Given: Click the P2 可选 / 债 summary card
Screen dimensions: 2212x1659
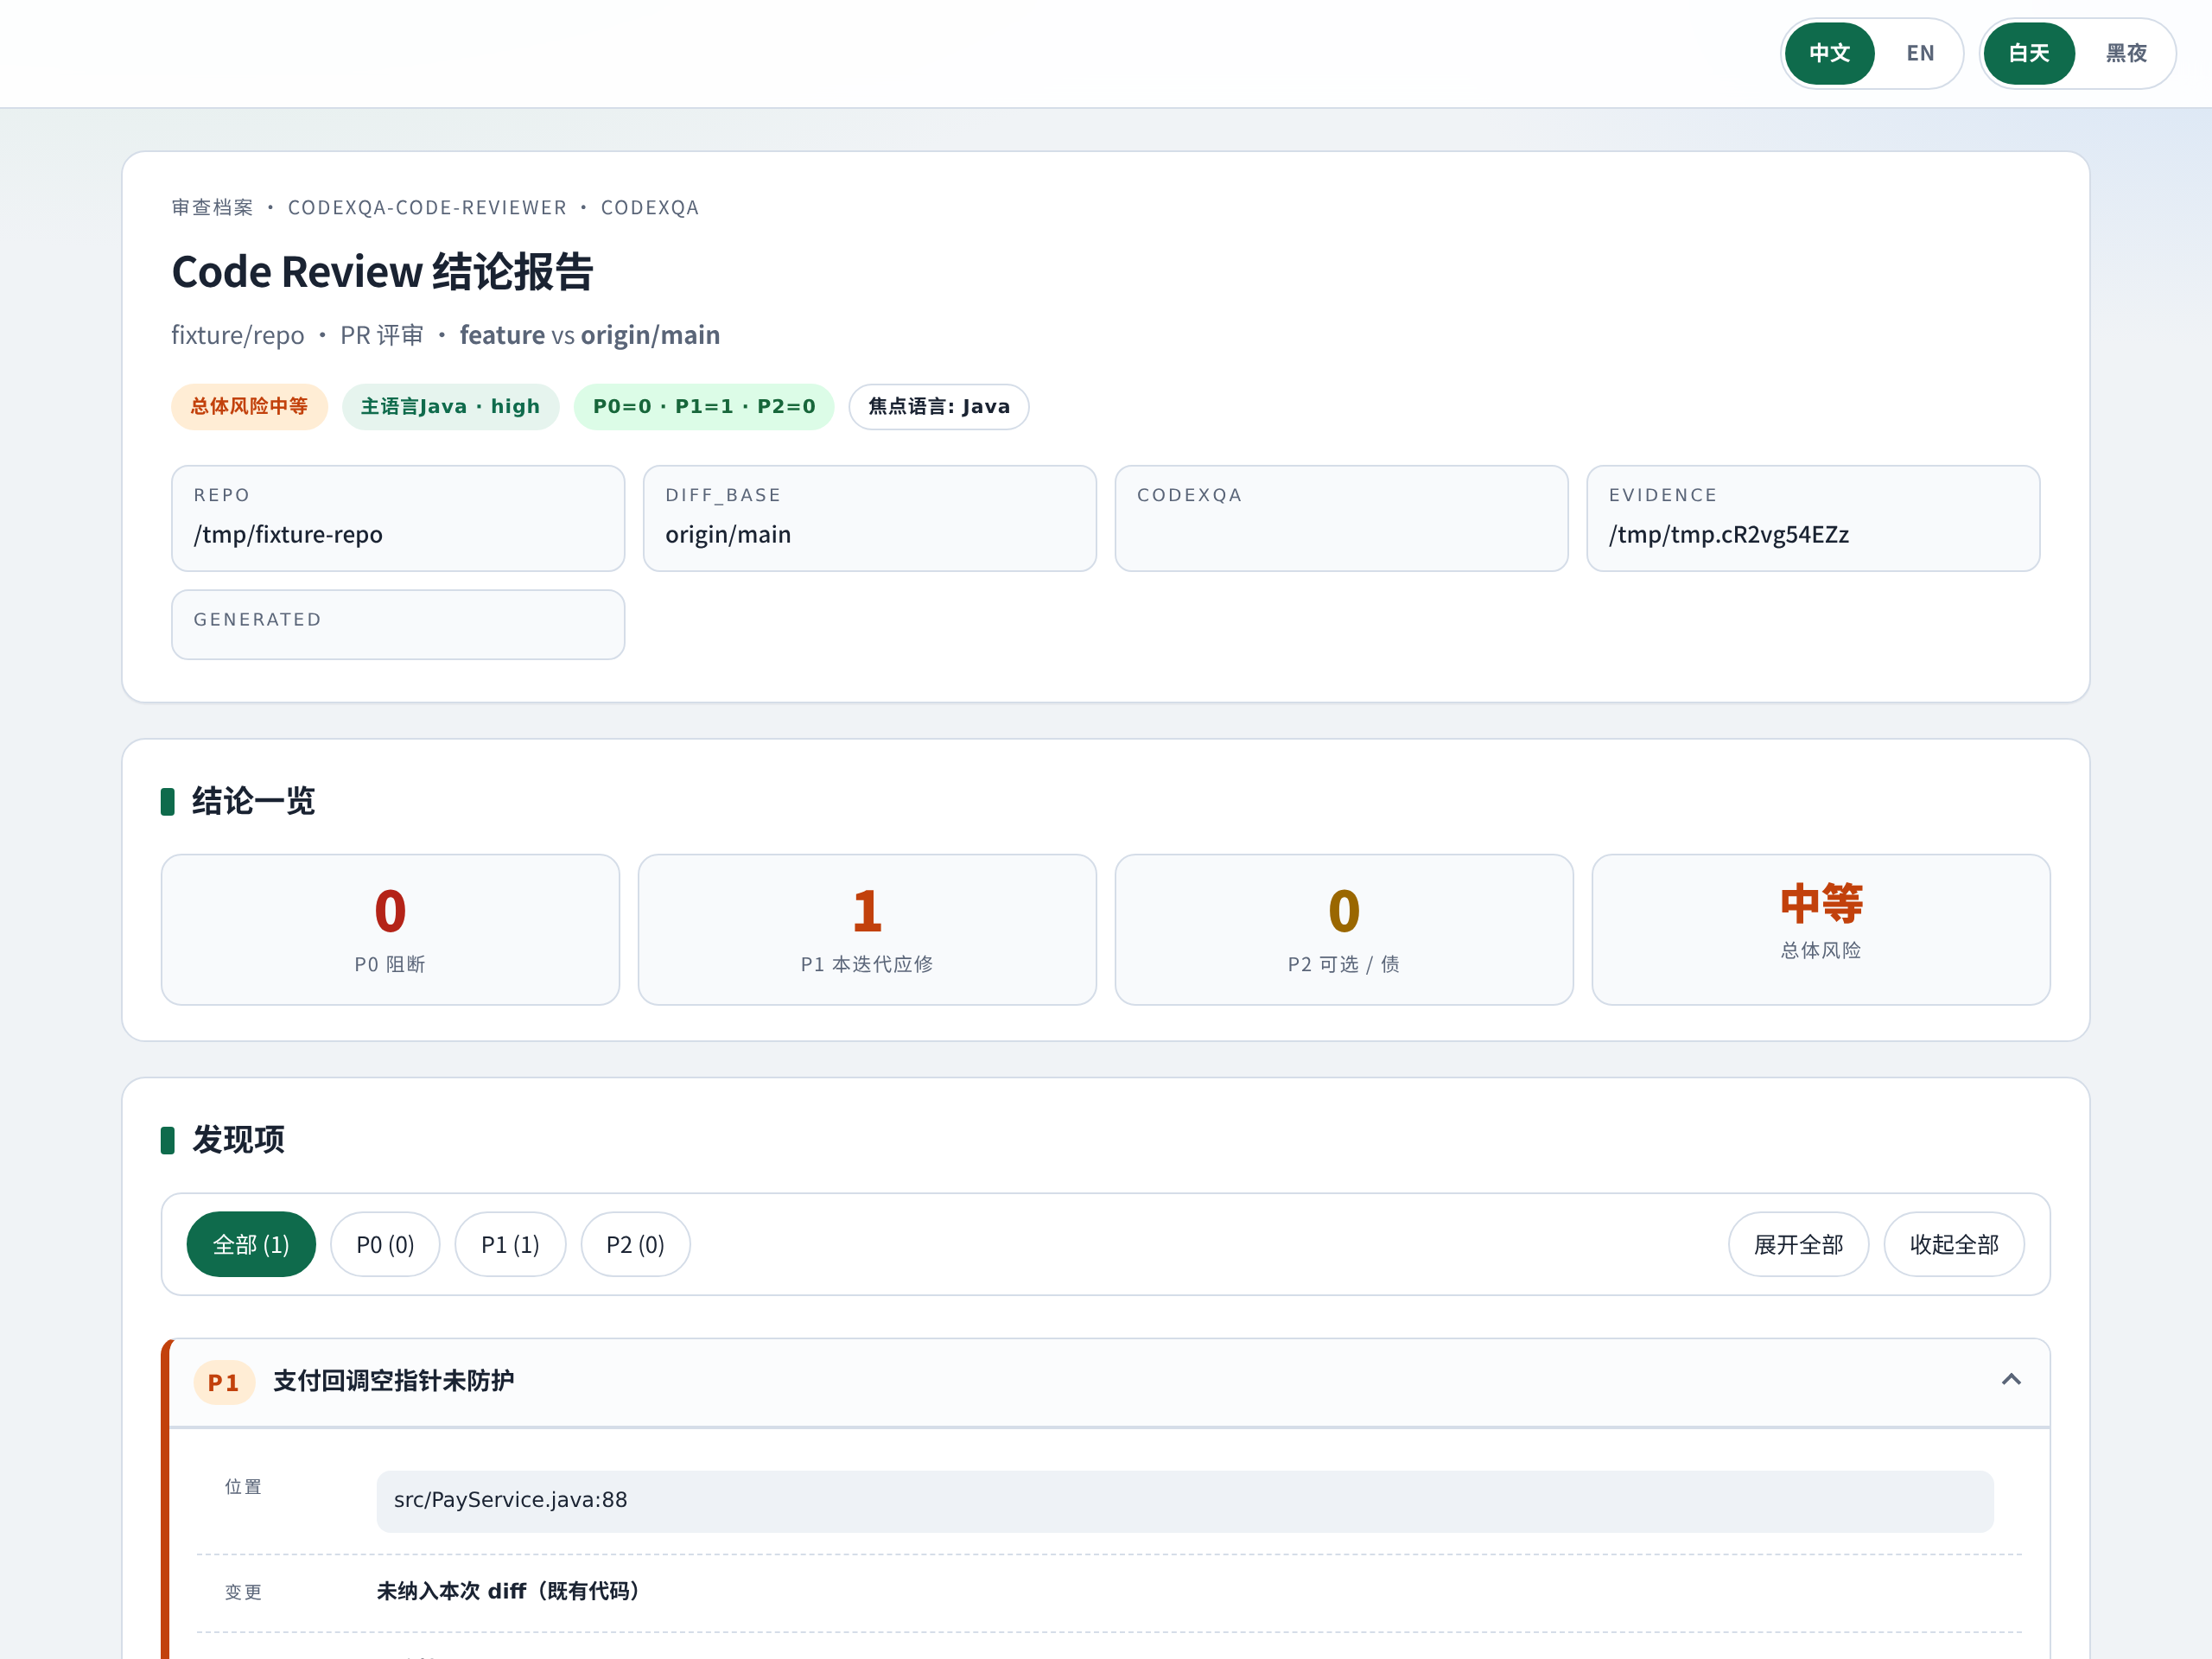Looking at the screenshot, I should [1344, 929].
